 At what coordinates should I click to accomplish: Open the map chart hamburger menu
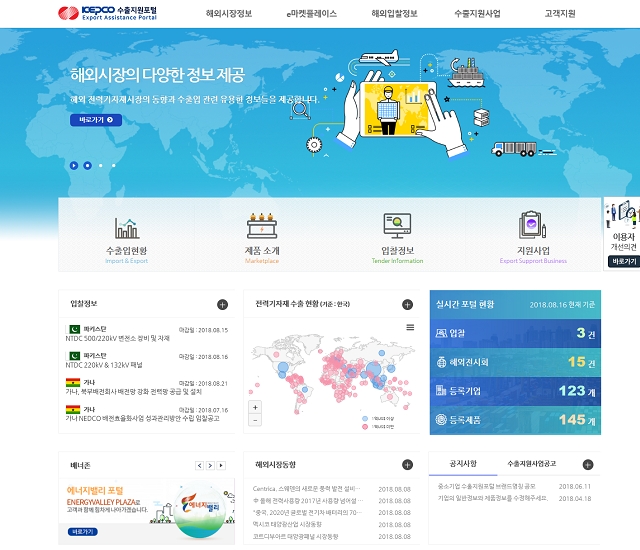click(x=409, y=327)
